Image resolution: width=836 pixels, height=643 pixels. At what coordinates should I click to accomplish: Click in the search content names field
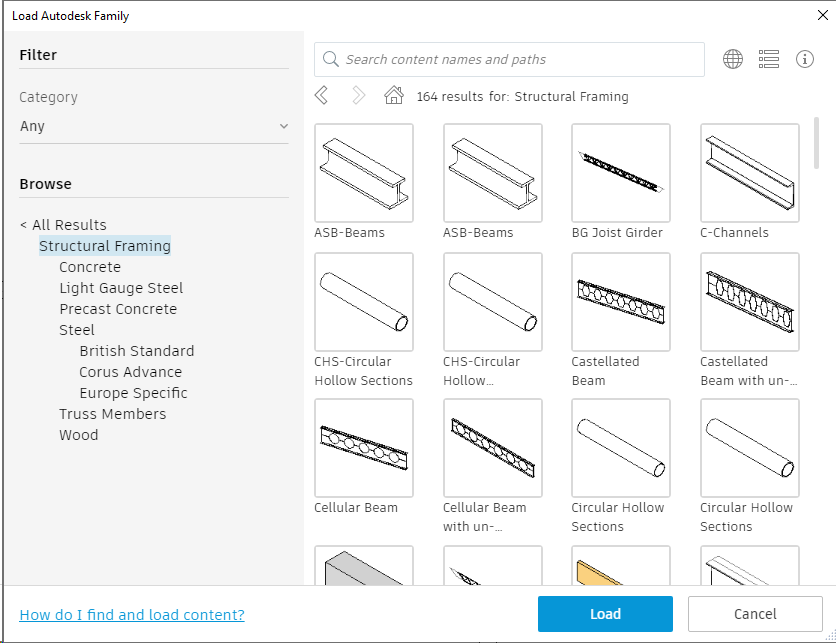(x=509, y=59)
